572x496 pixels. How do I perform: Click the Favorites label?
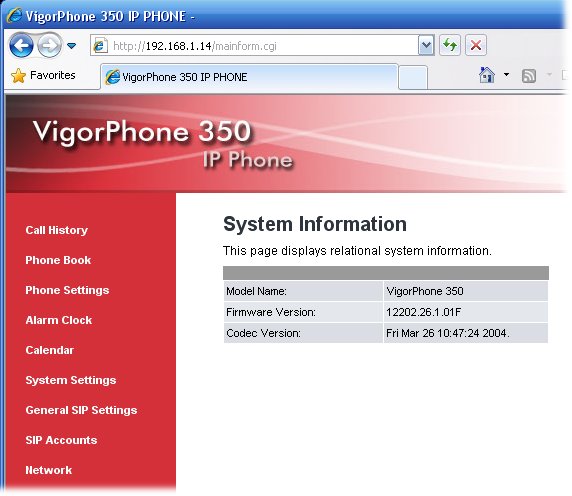pyautogui.click(x=53, y=75)
